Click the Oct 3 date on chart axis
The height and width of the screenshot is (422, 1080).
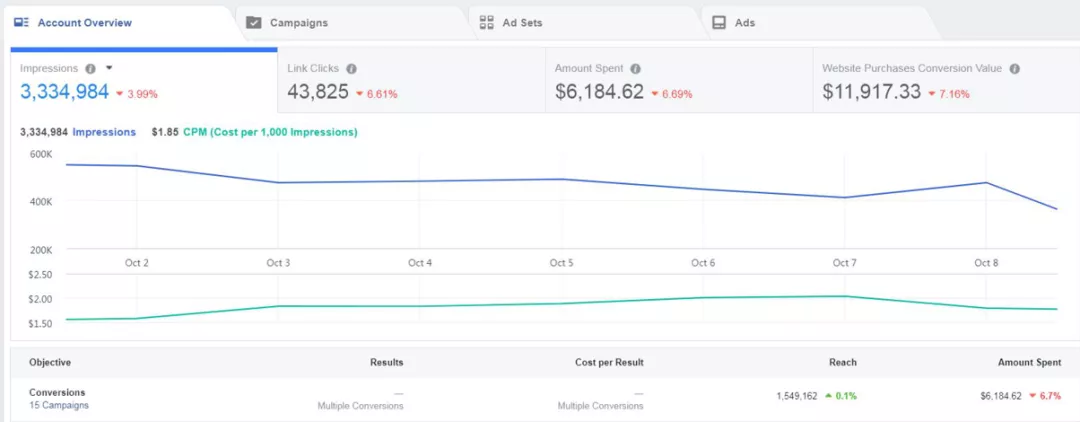coord(278,263)
